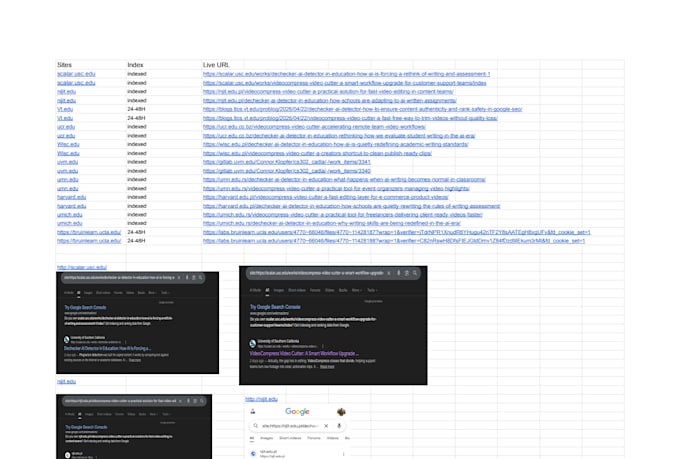Image resolution: width=680 pixels, height=459 pixels.
Task: Select the 24-48H cell in Vt.edu dechecker row
Action: (164, 109)
